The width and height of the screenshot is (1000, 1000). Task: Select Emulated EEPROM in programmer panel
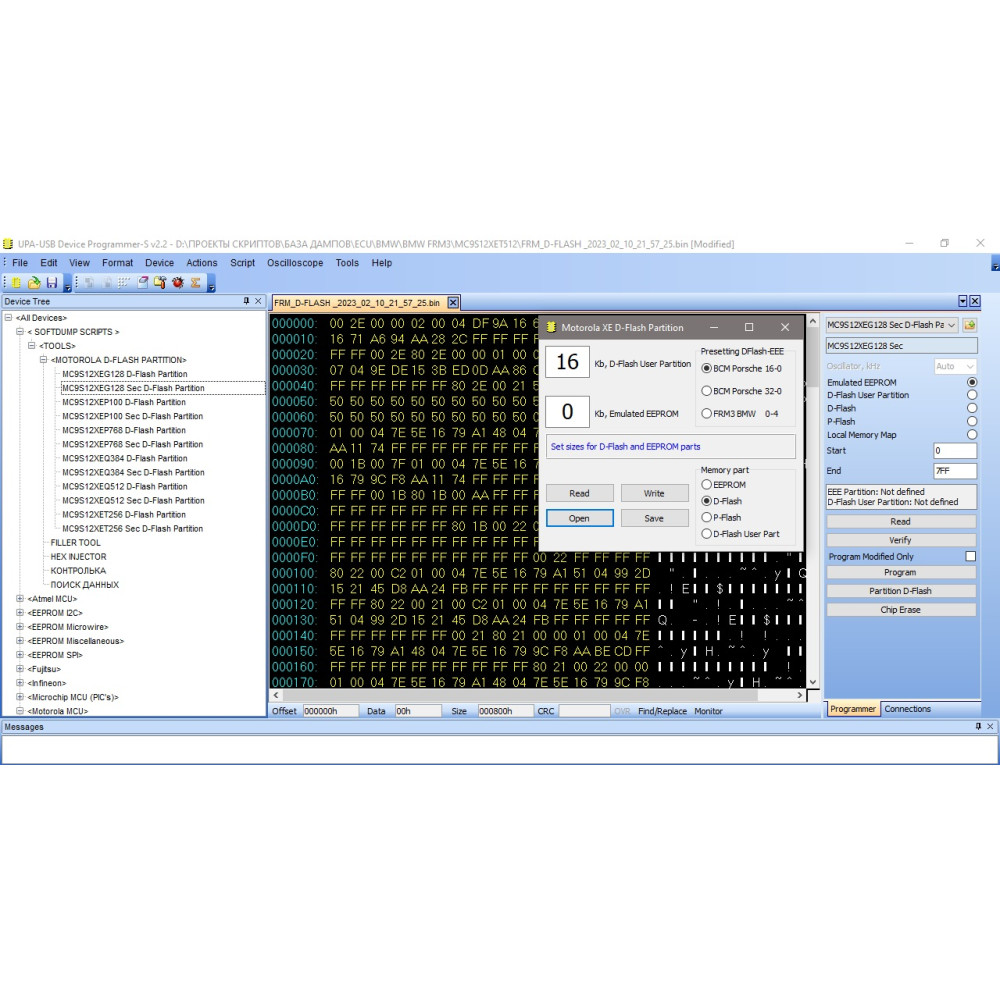pyautogui.click(x=972, y=382)
